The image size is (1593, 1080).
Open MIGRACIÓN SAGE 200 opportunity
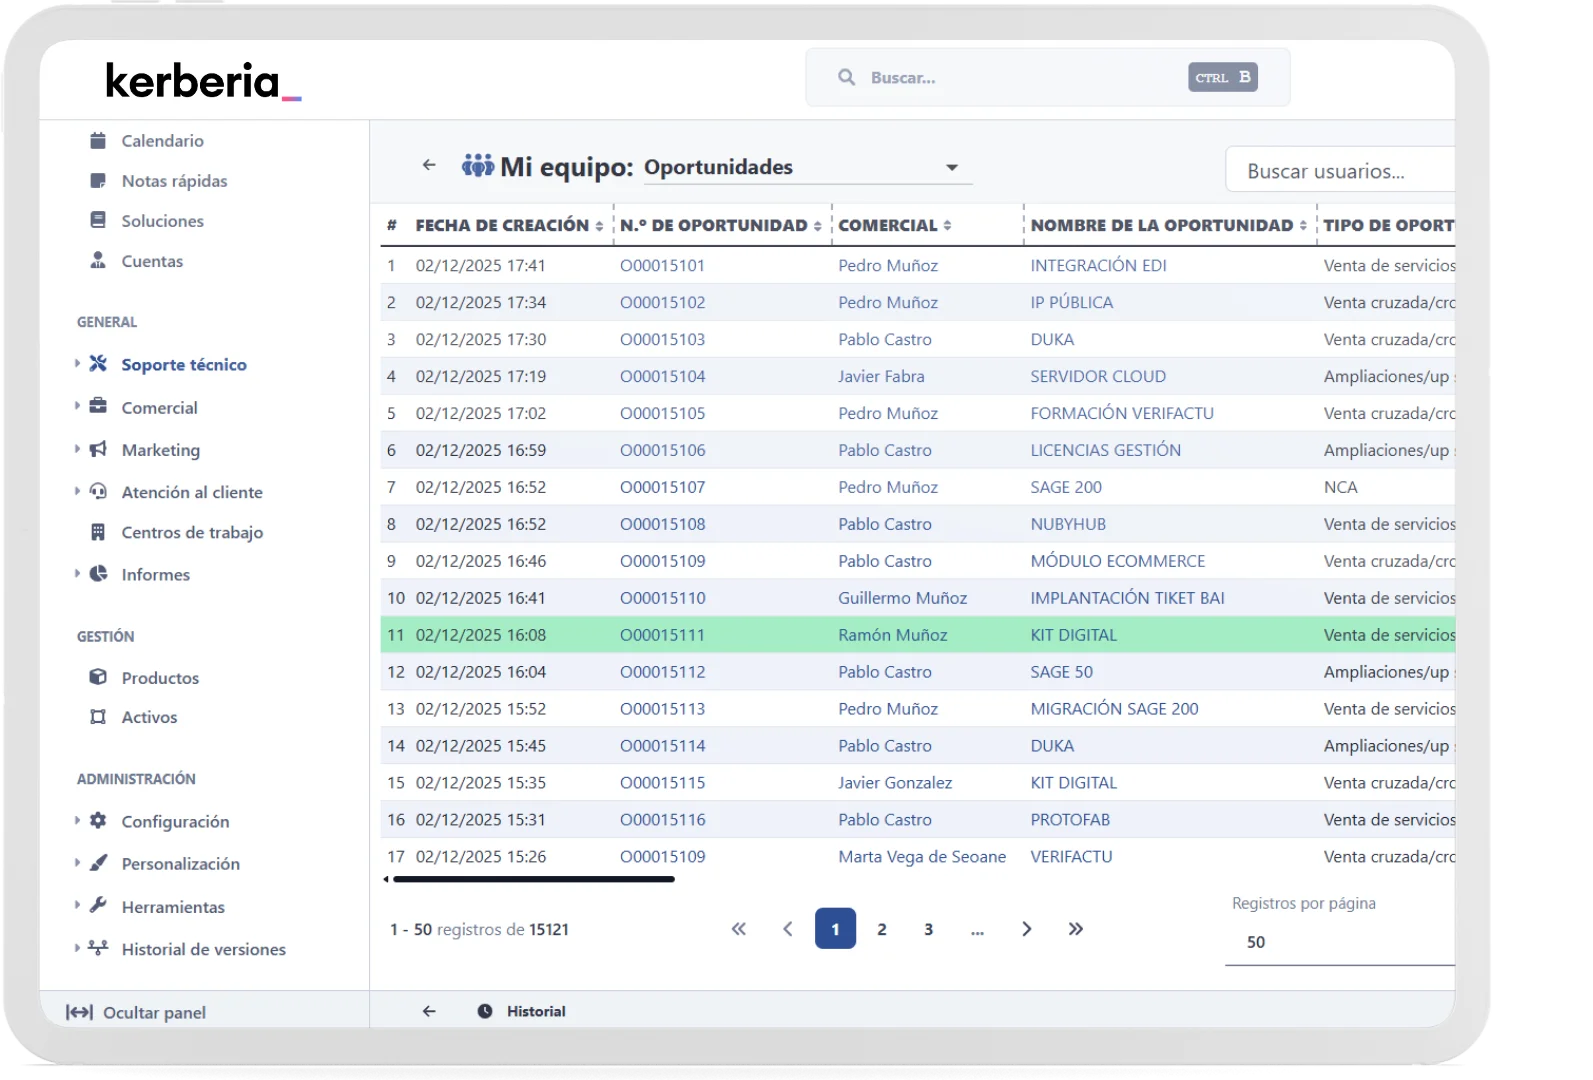(1114, 709)
